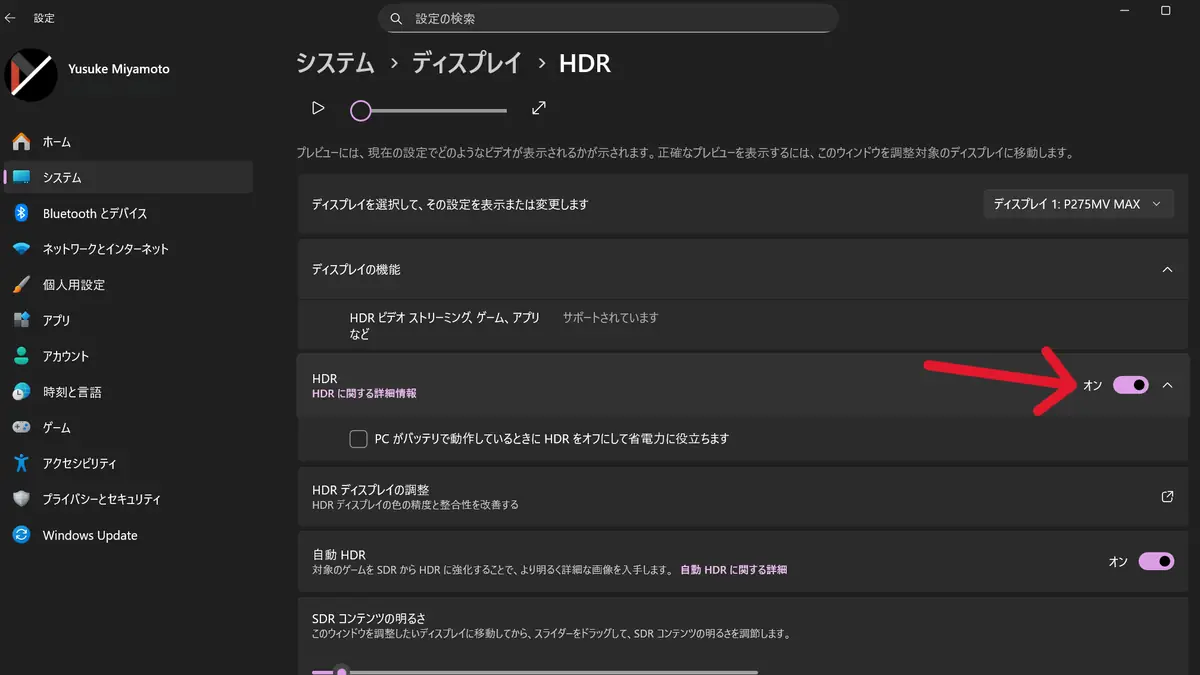Click the 設定の検索 search box
The height and width of the screenshot is (675, 1200).
(608, 18)
